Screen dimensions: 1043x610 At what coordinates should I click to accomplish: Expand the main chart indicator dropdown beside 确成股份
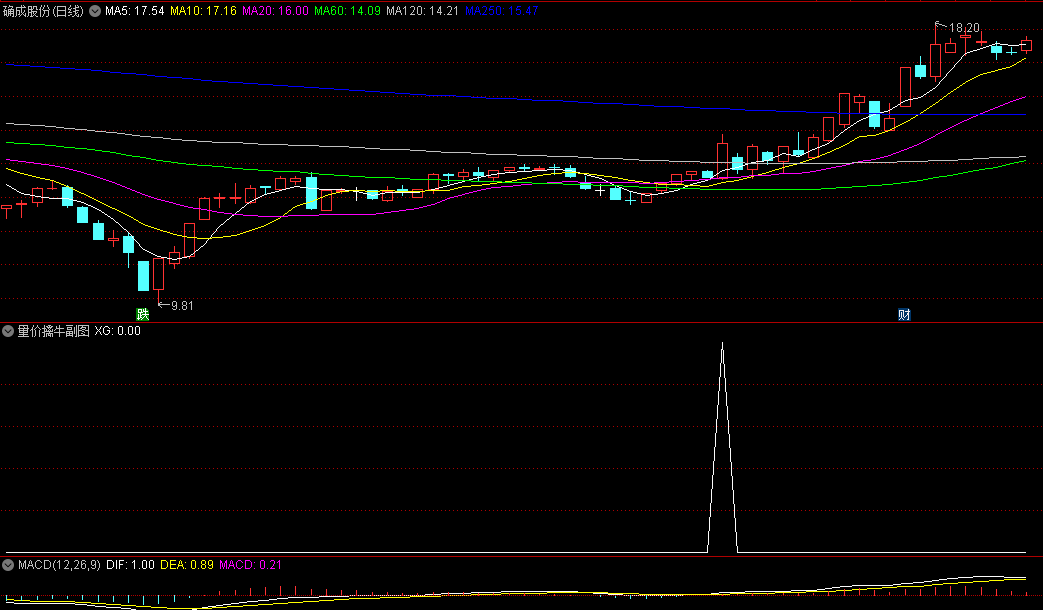coord(95,11)
